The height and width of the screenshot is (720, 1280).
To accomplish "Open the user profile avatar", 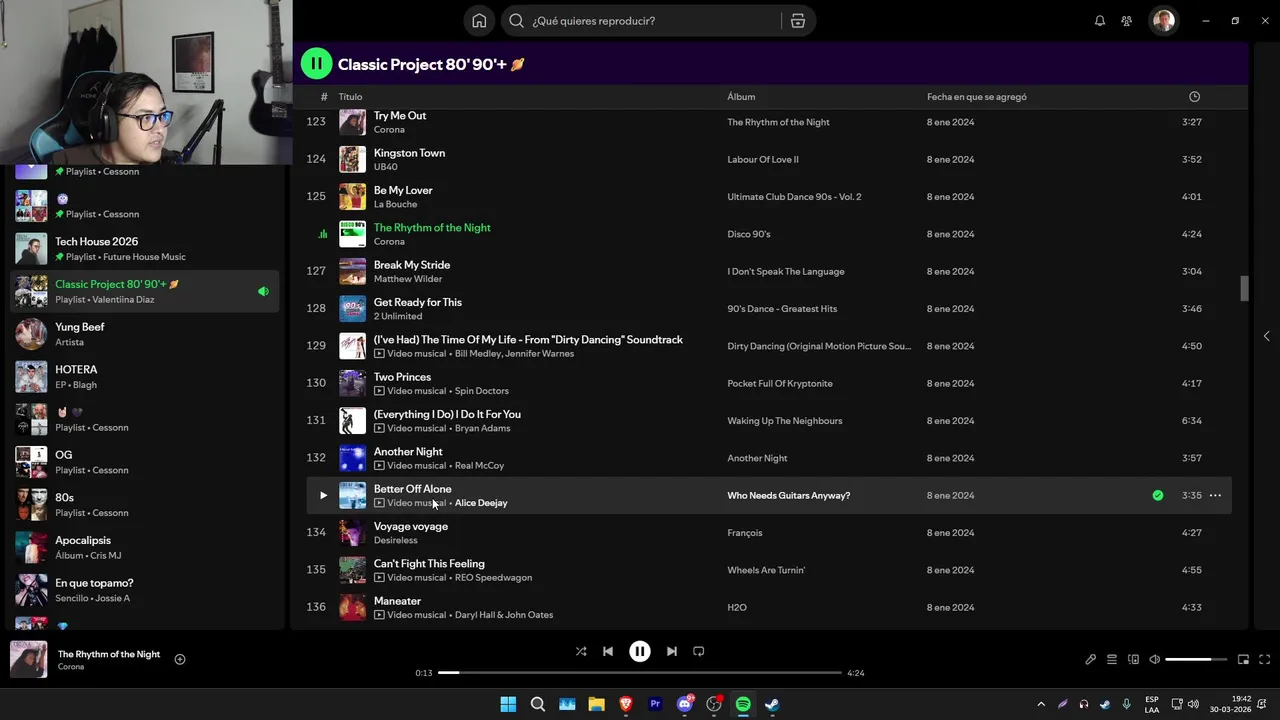I will click(1163, 21).
